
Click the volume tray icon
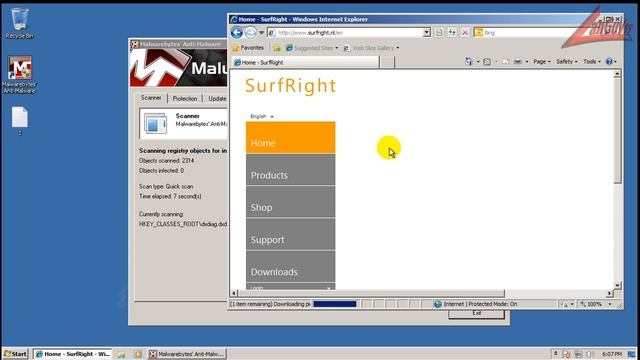coord(589,354)
